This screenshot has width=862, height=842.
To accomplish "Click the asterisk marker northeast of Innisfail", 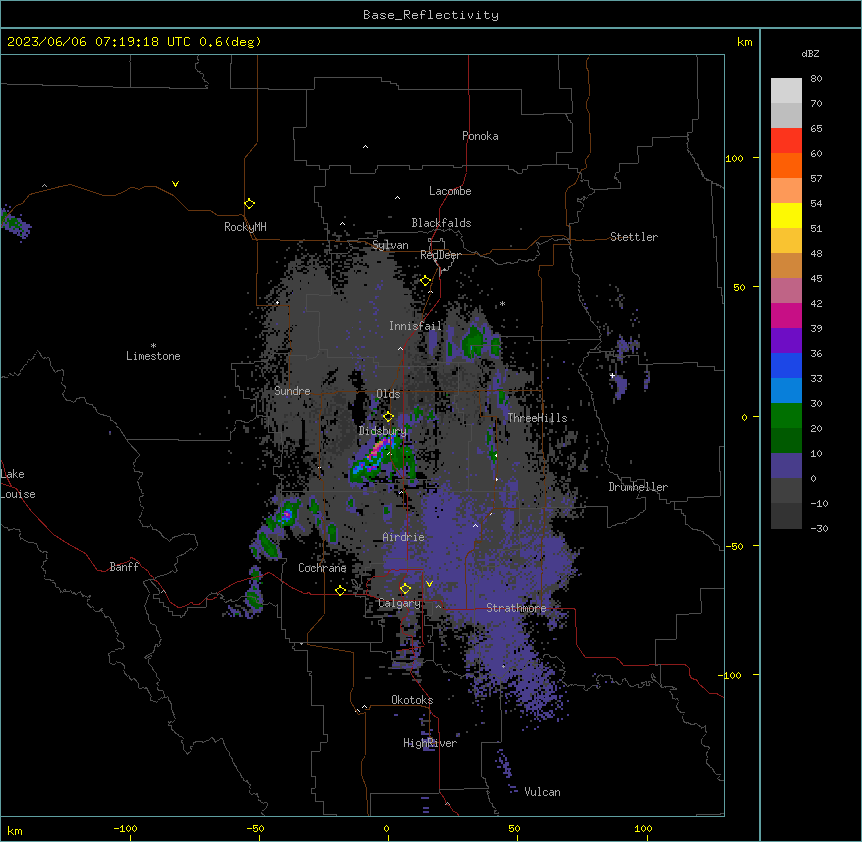I will 502,304.
